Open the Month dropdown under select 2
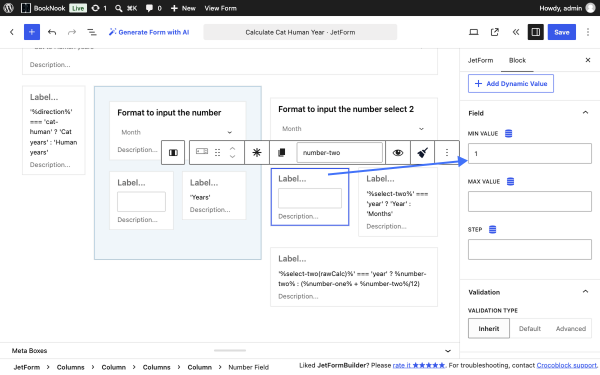Viewport: 600px width, 375px height. [x=354, y=129]
